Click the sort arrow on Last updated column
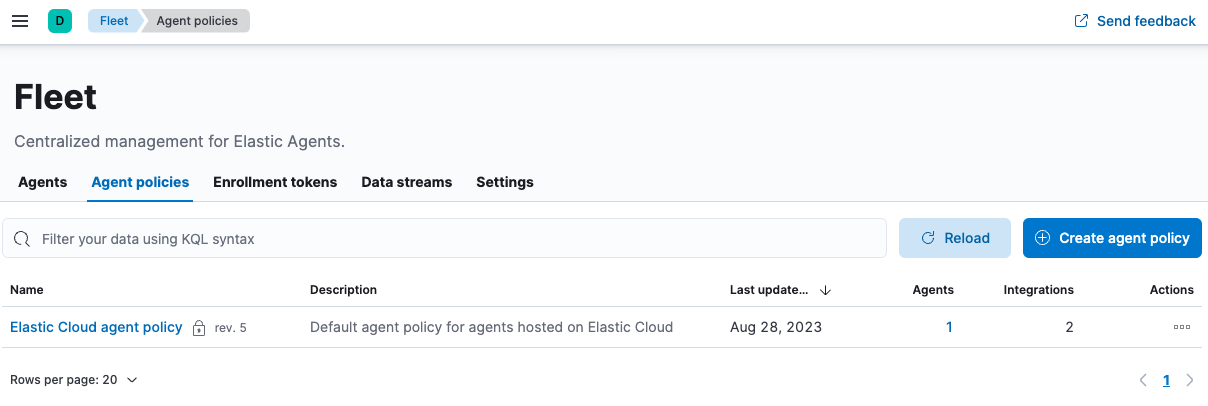The width and height of the screenshot is (1208, 406). click(825, 290)
